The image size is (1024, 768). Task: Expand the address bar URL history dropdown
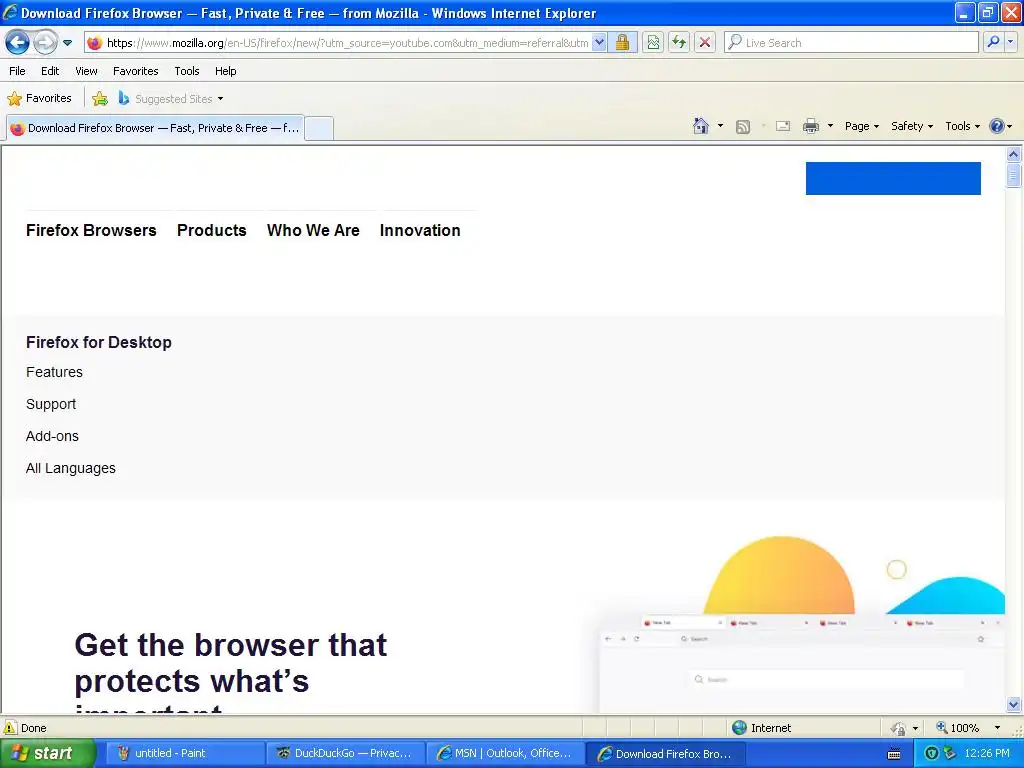click(599, 43)
